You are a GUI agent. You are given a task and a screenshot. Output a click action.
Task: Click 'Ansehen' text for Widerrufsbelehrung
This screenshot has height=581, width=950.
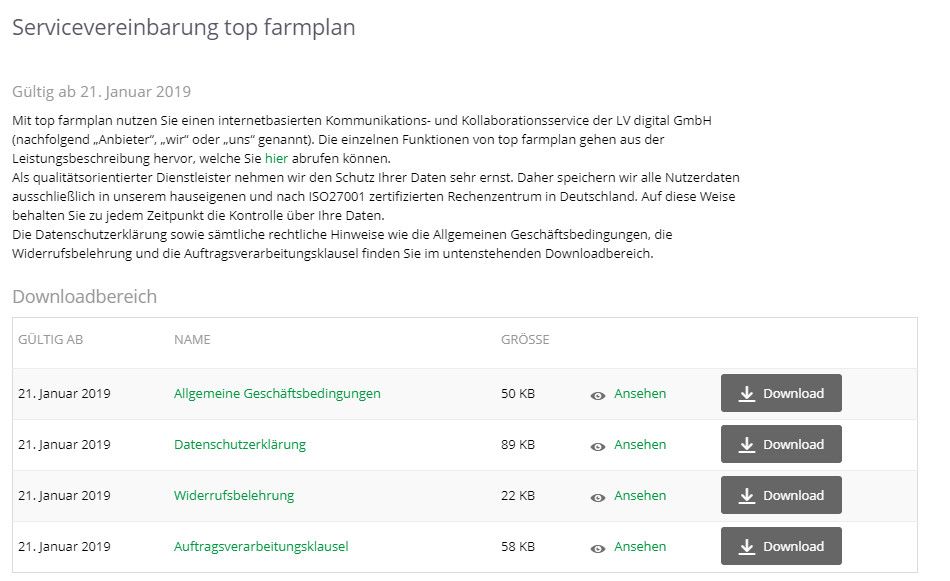pyautogui.click(x=640, y=495)
